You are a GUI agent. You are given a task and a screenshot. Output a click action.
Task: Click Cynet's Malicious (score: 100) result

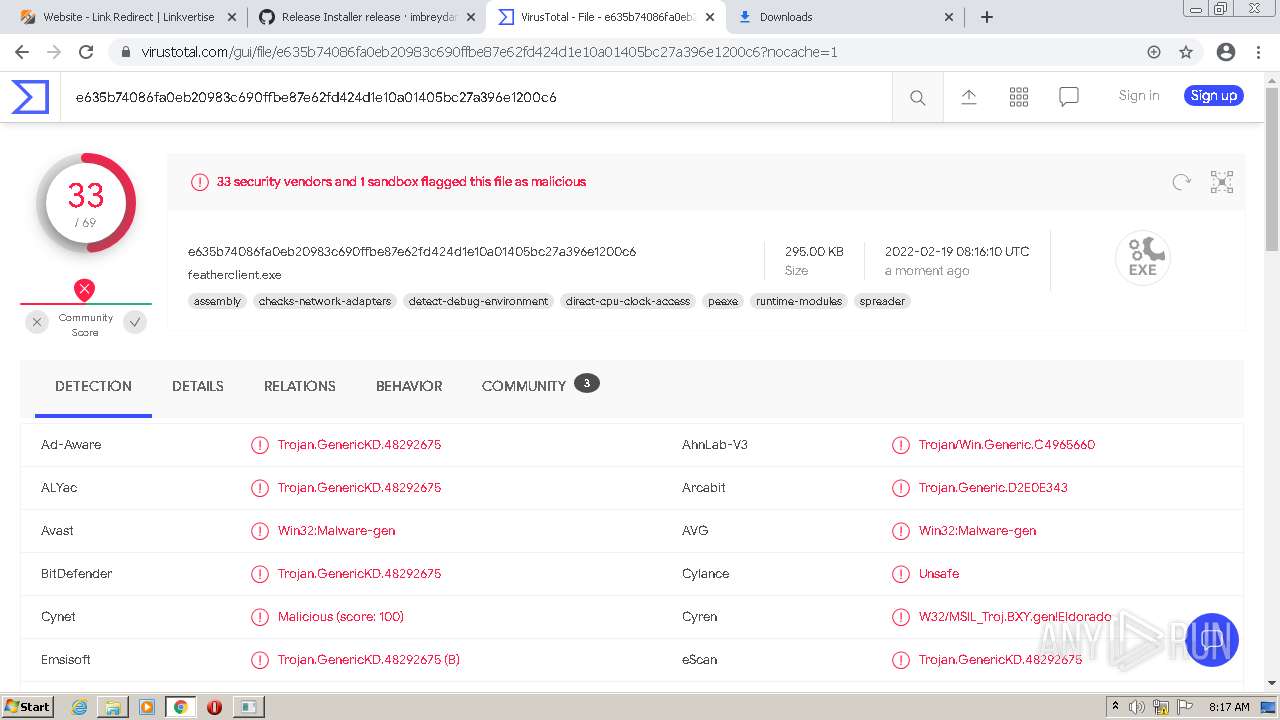[341, 617]
